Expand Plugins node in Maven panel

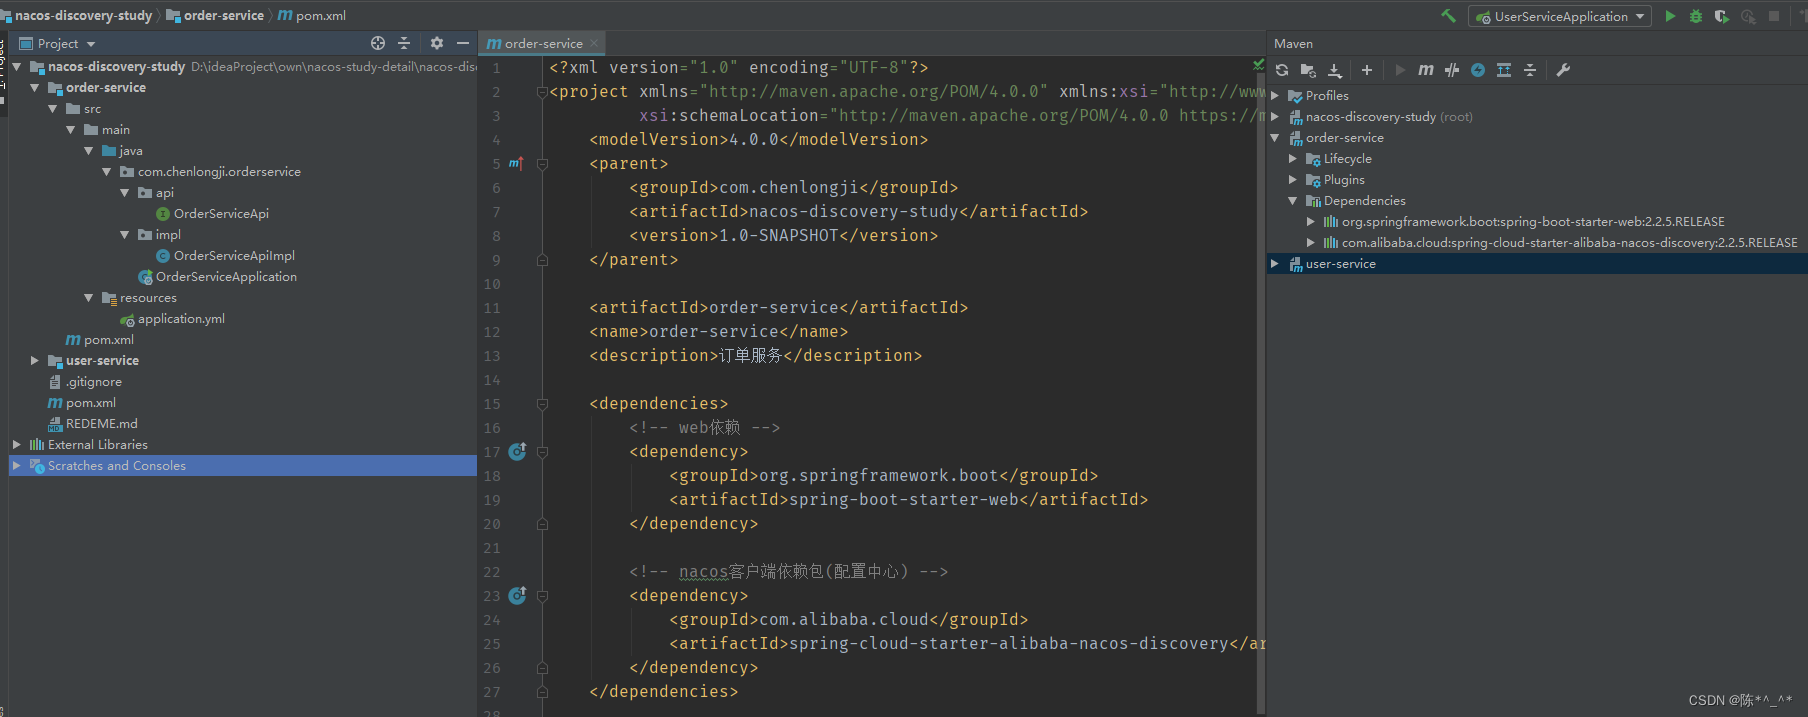pyautogui.click(x=1293, y=179)
